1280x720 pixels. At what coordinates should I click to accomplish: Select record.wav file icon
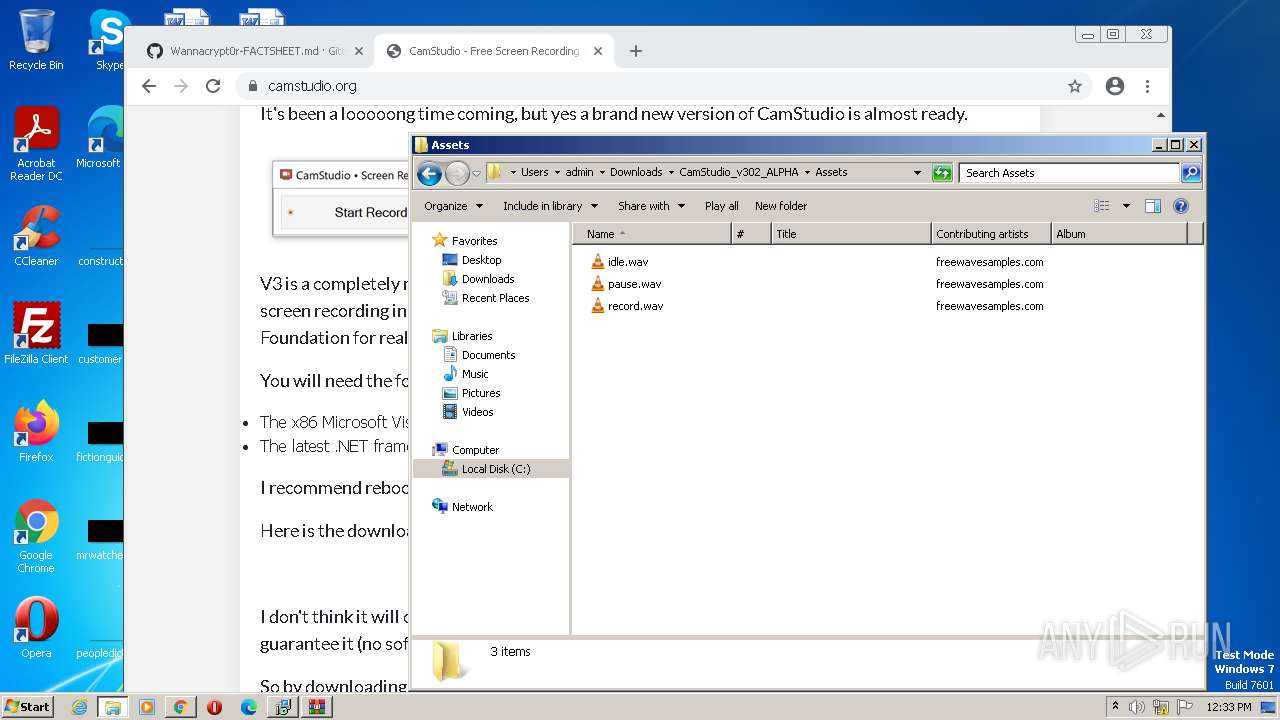[597, 306]
